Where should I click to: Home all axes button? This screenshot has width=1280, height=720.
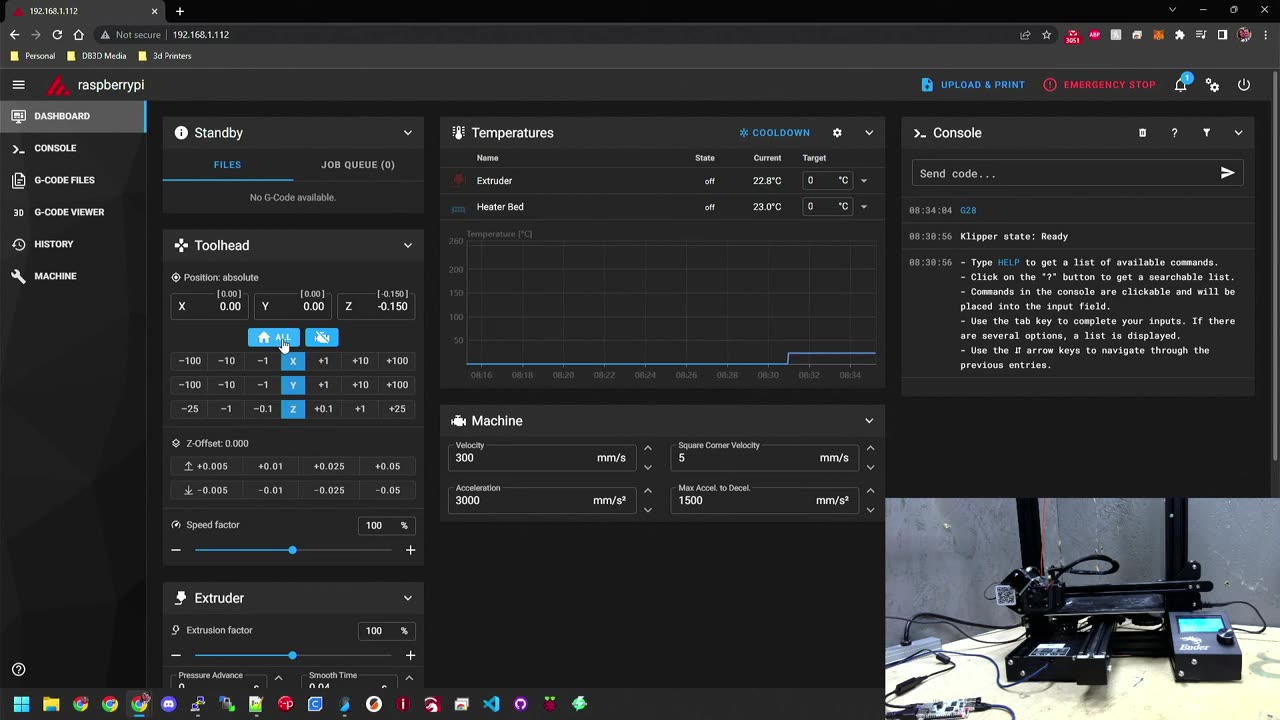click(273, 337)
